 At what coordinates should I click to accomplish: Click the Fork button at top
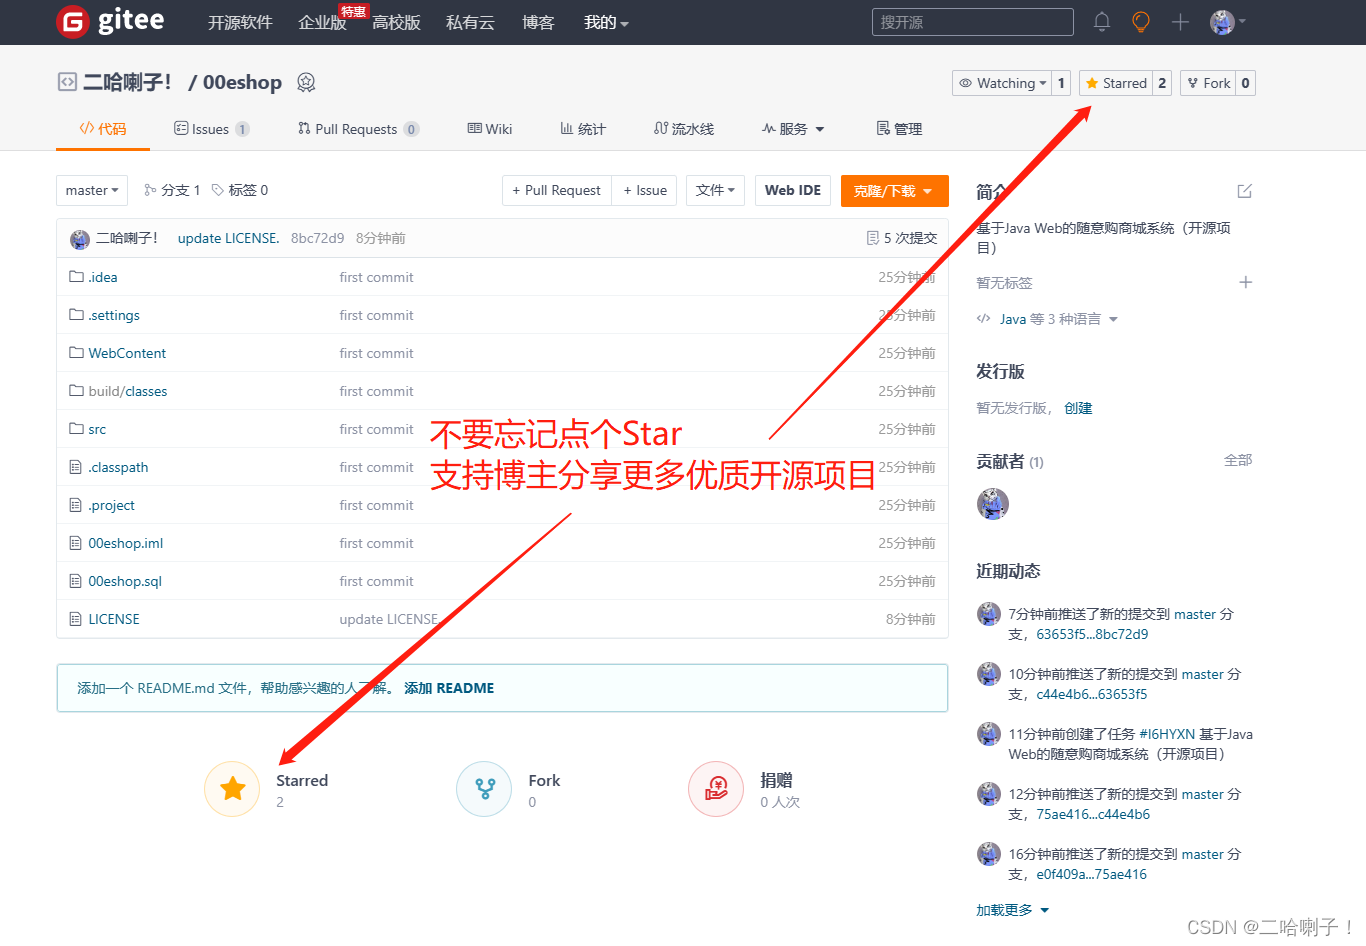[1208, 83]
